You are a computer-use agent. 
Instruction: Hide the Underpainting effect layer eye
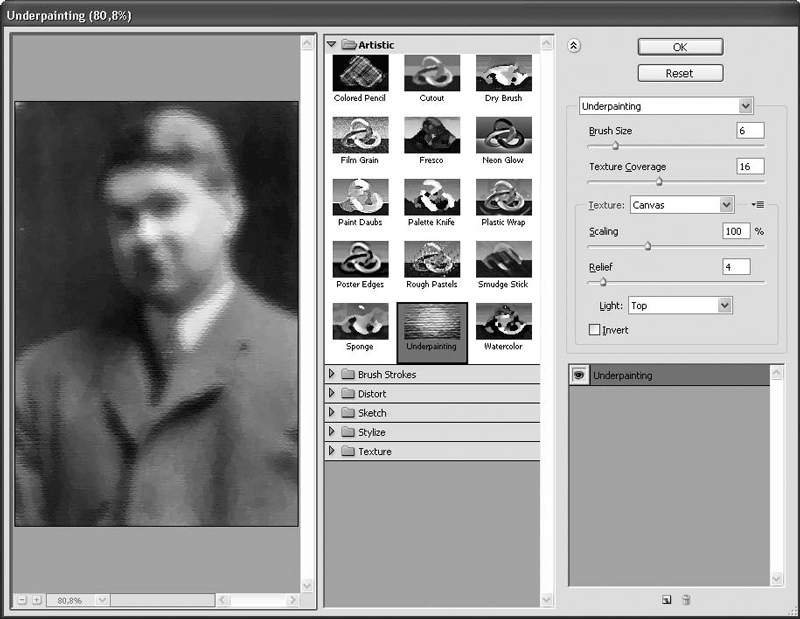tap(578, 375)
